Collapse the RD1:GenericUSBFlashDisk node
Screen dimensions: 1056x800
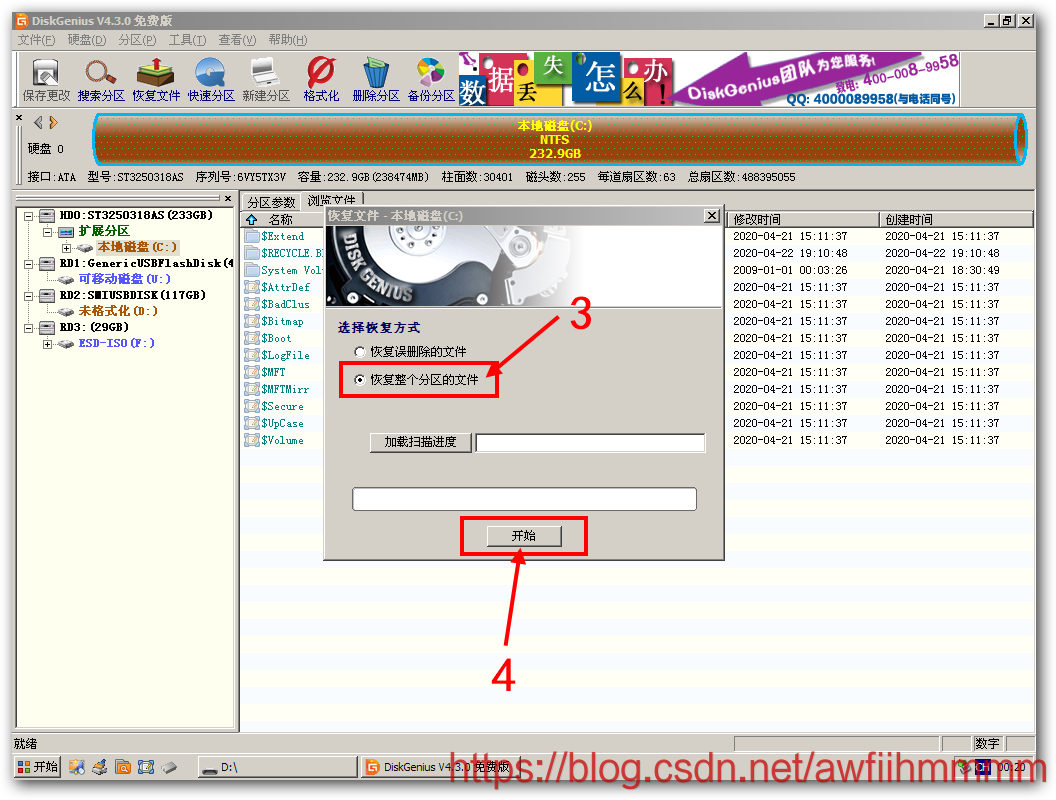tap(28, 264)
